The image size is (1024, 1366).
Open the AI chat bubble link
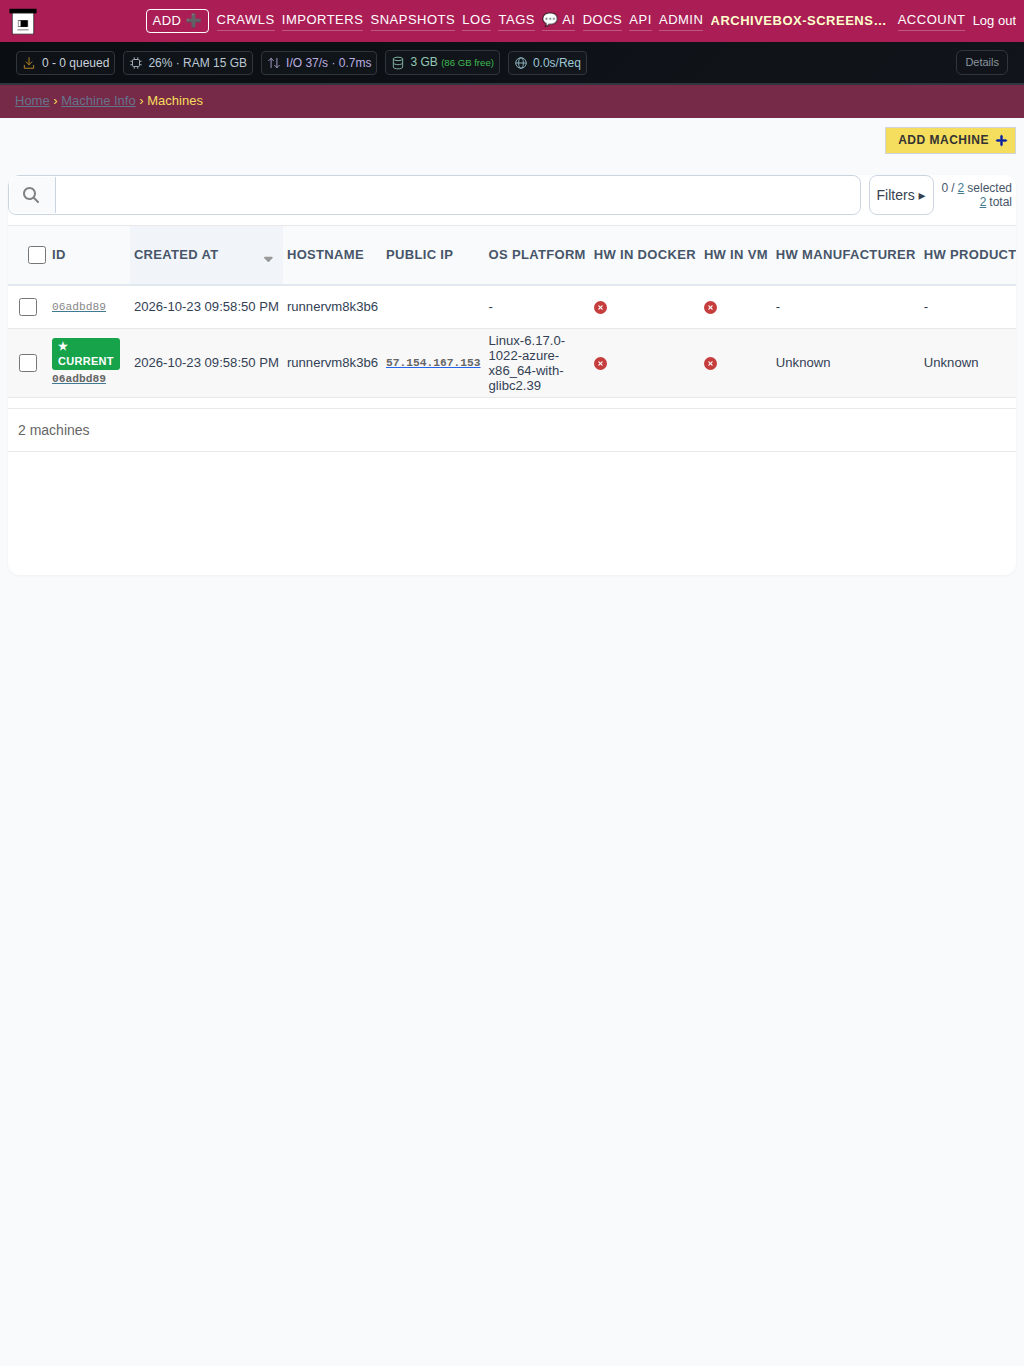[x=559, y=20]
